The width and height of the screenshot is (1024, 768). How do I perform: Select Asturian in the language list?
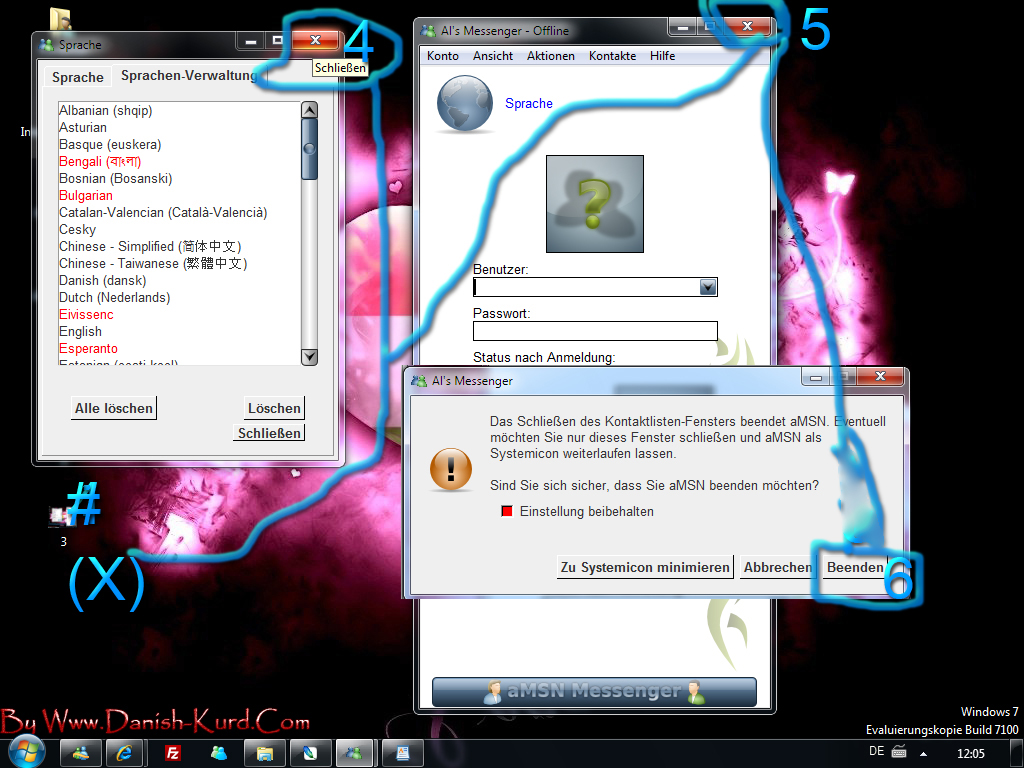coord(83,127)
